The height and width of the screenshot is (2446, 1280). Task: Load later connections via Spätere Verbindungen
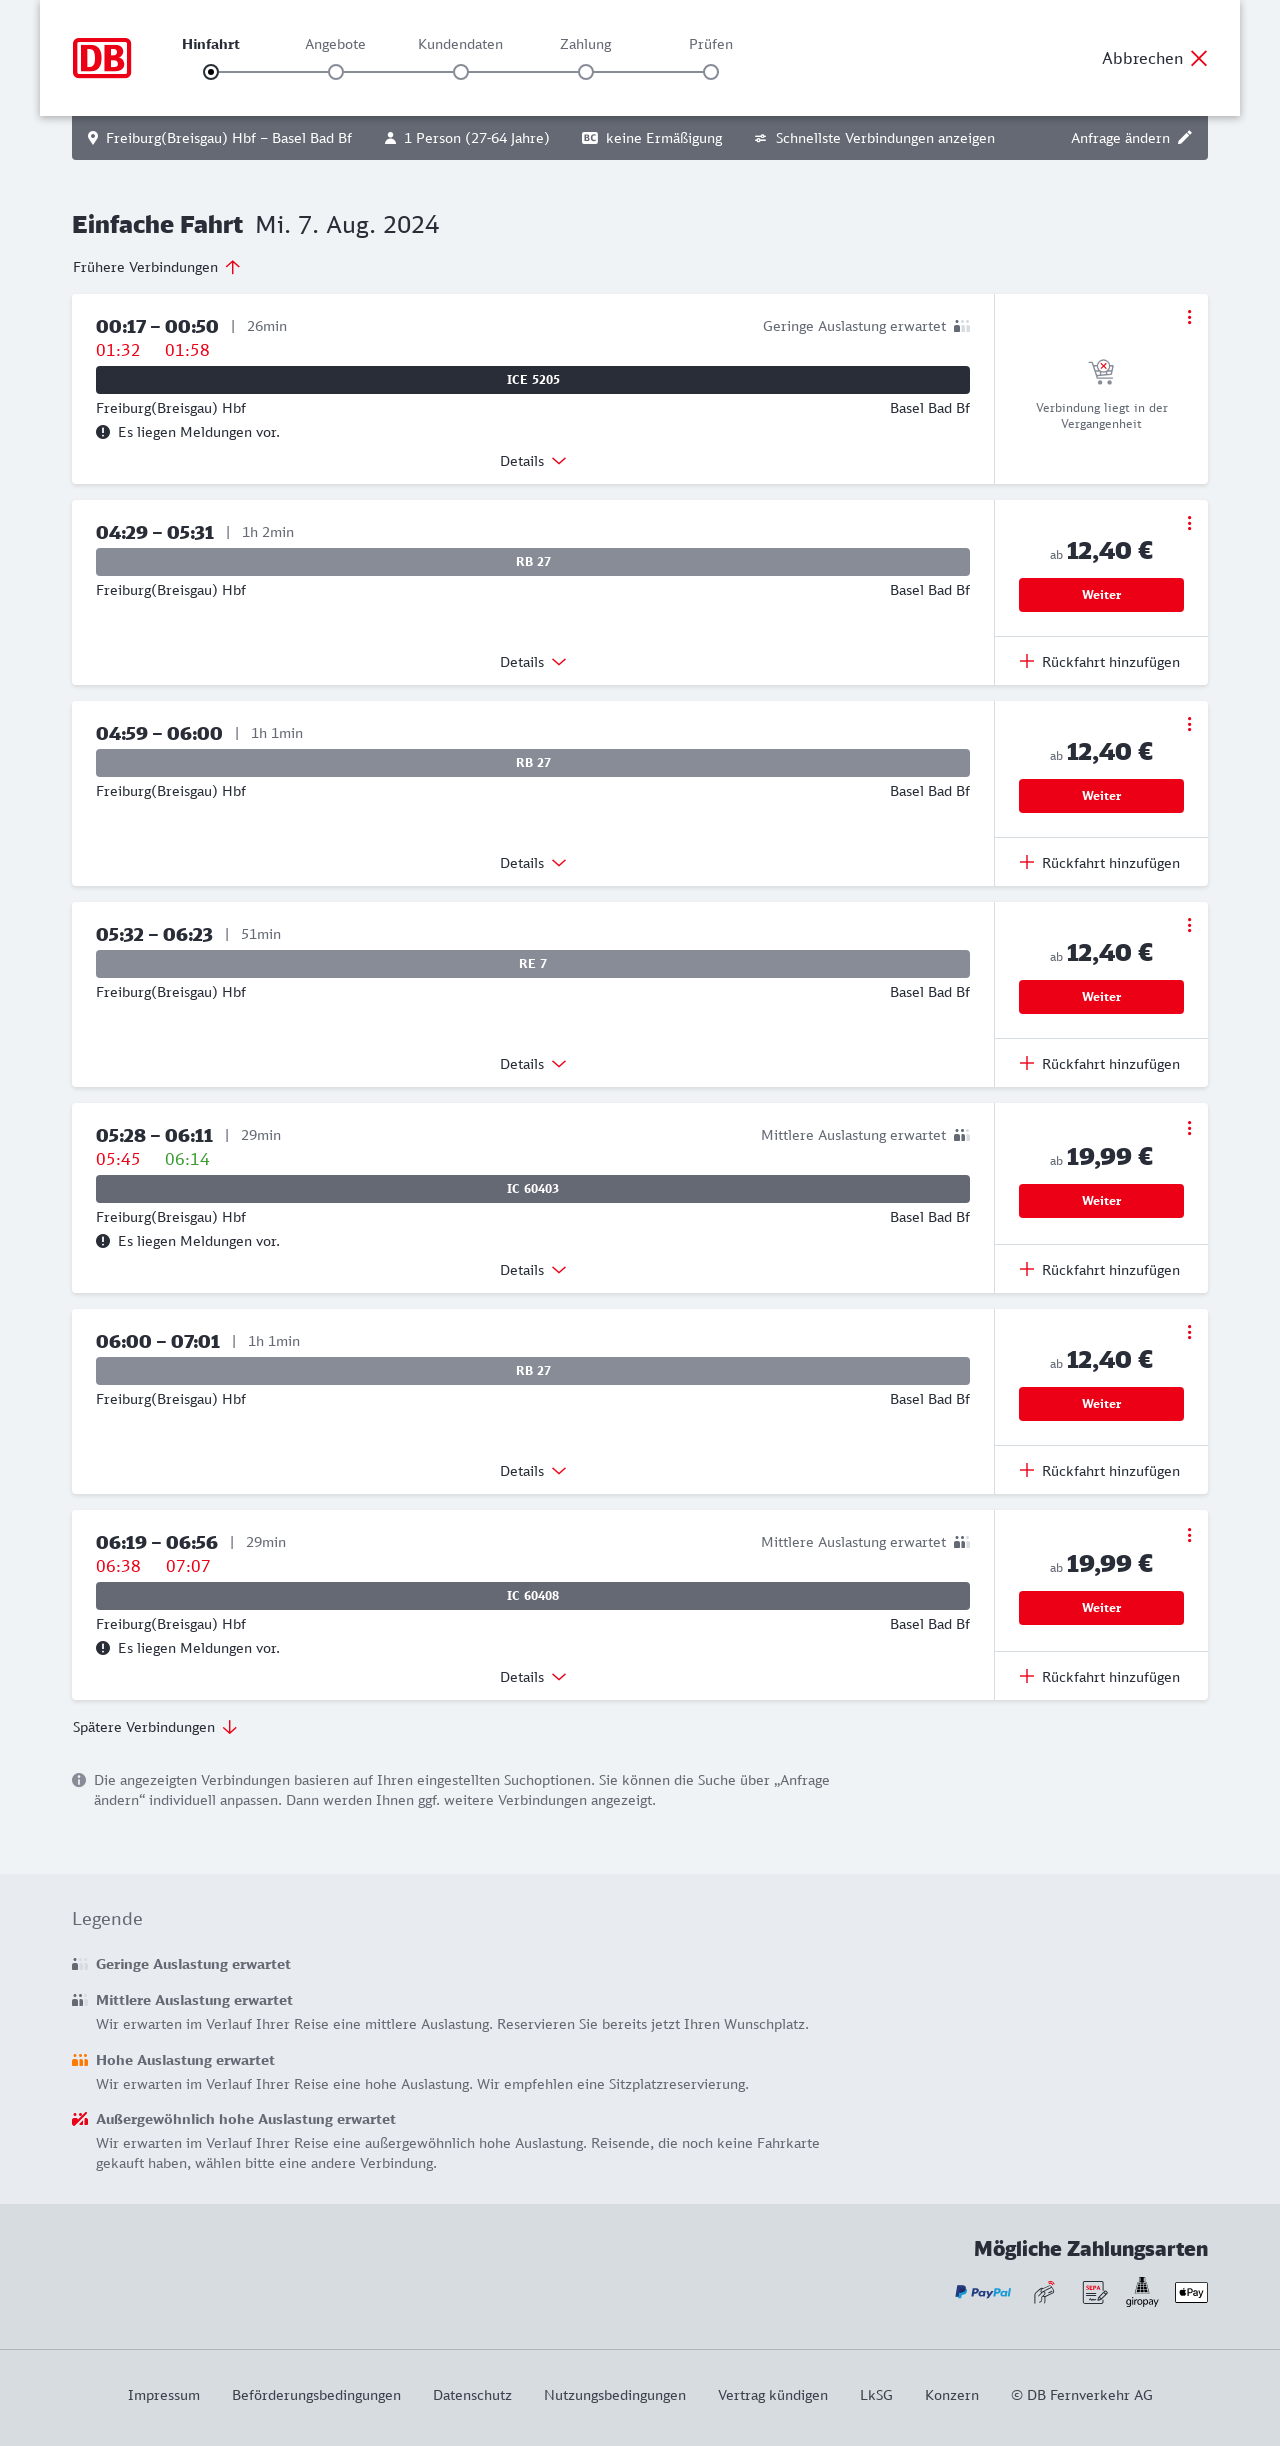tap(154, 1727)
